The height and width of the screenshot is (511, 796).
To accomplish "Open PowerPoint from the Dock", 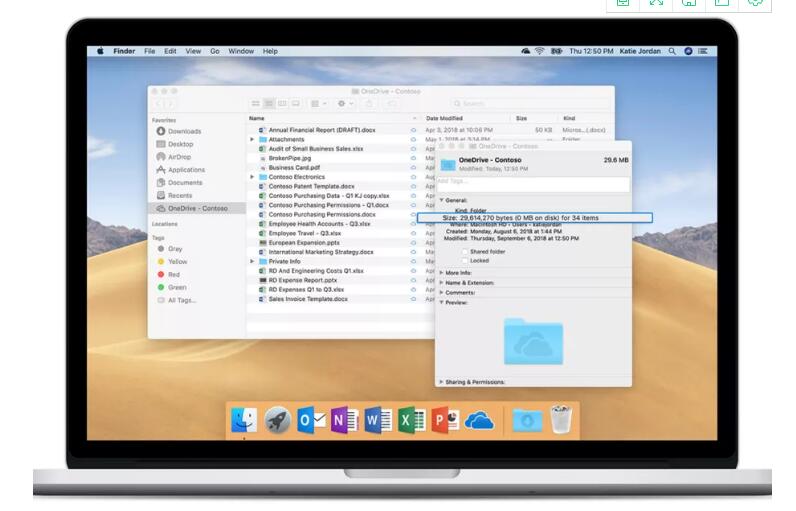I will point(445,421).
